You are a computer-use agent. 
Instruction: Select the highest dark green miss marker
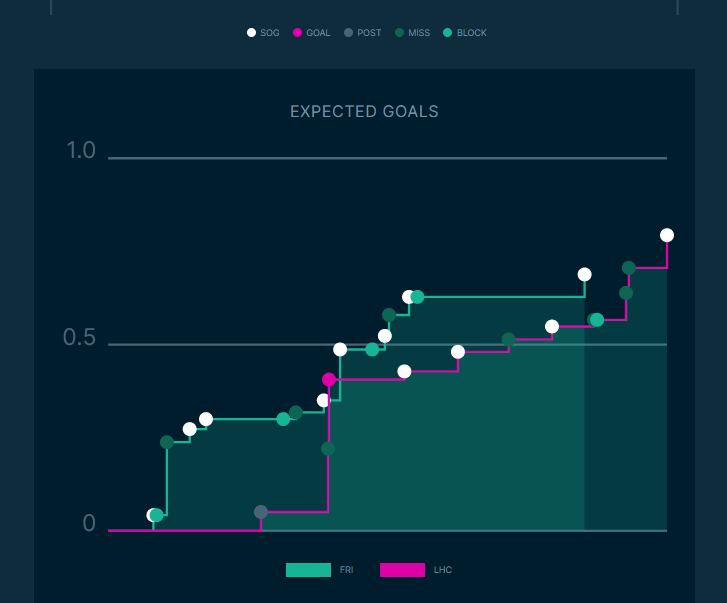coord(629,268)
